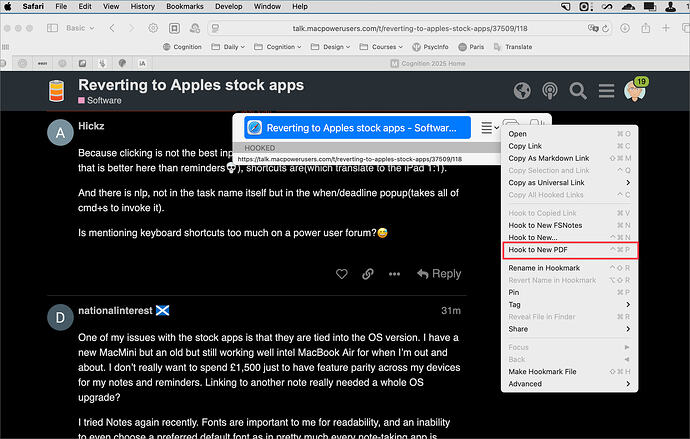Image resolution: width=690 pixels, height=439 pixels.
Task: Select Hook to New PDF
Action: (569, 250)
